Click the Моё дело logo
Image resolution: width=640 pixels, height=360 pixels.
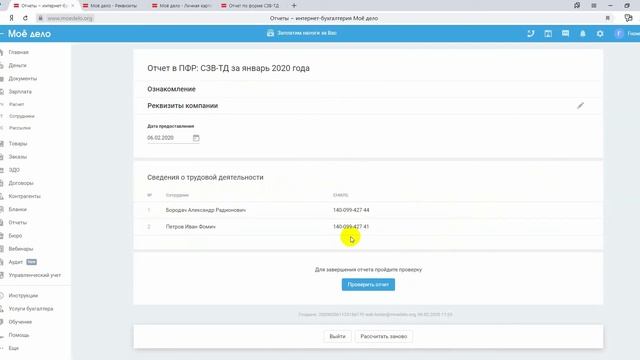[x=29, y=33]
